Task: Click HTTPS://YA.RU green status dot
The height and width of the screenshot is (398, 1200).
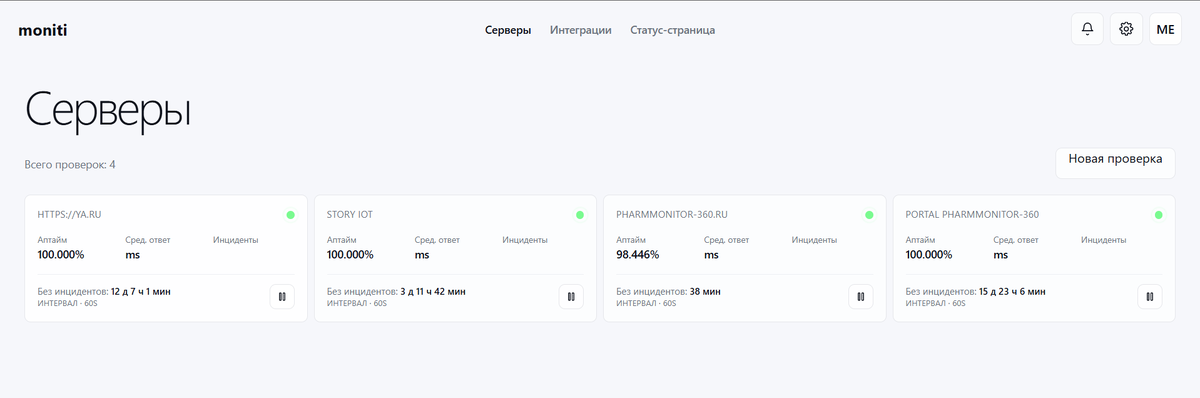Action: [290, 215]
